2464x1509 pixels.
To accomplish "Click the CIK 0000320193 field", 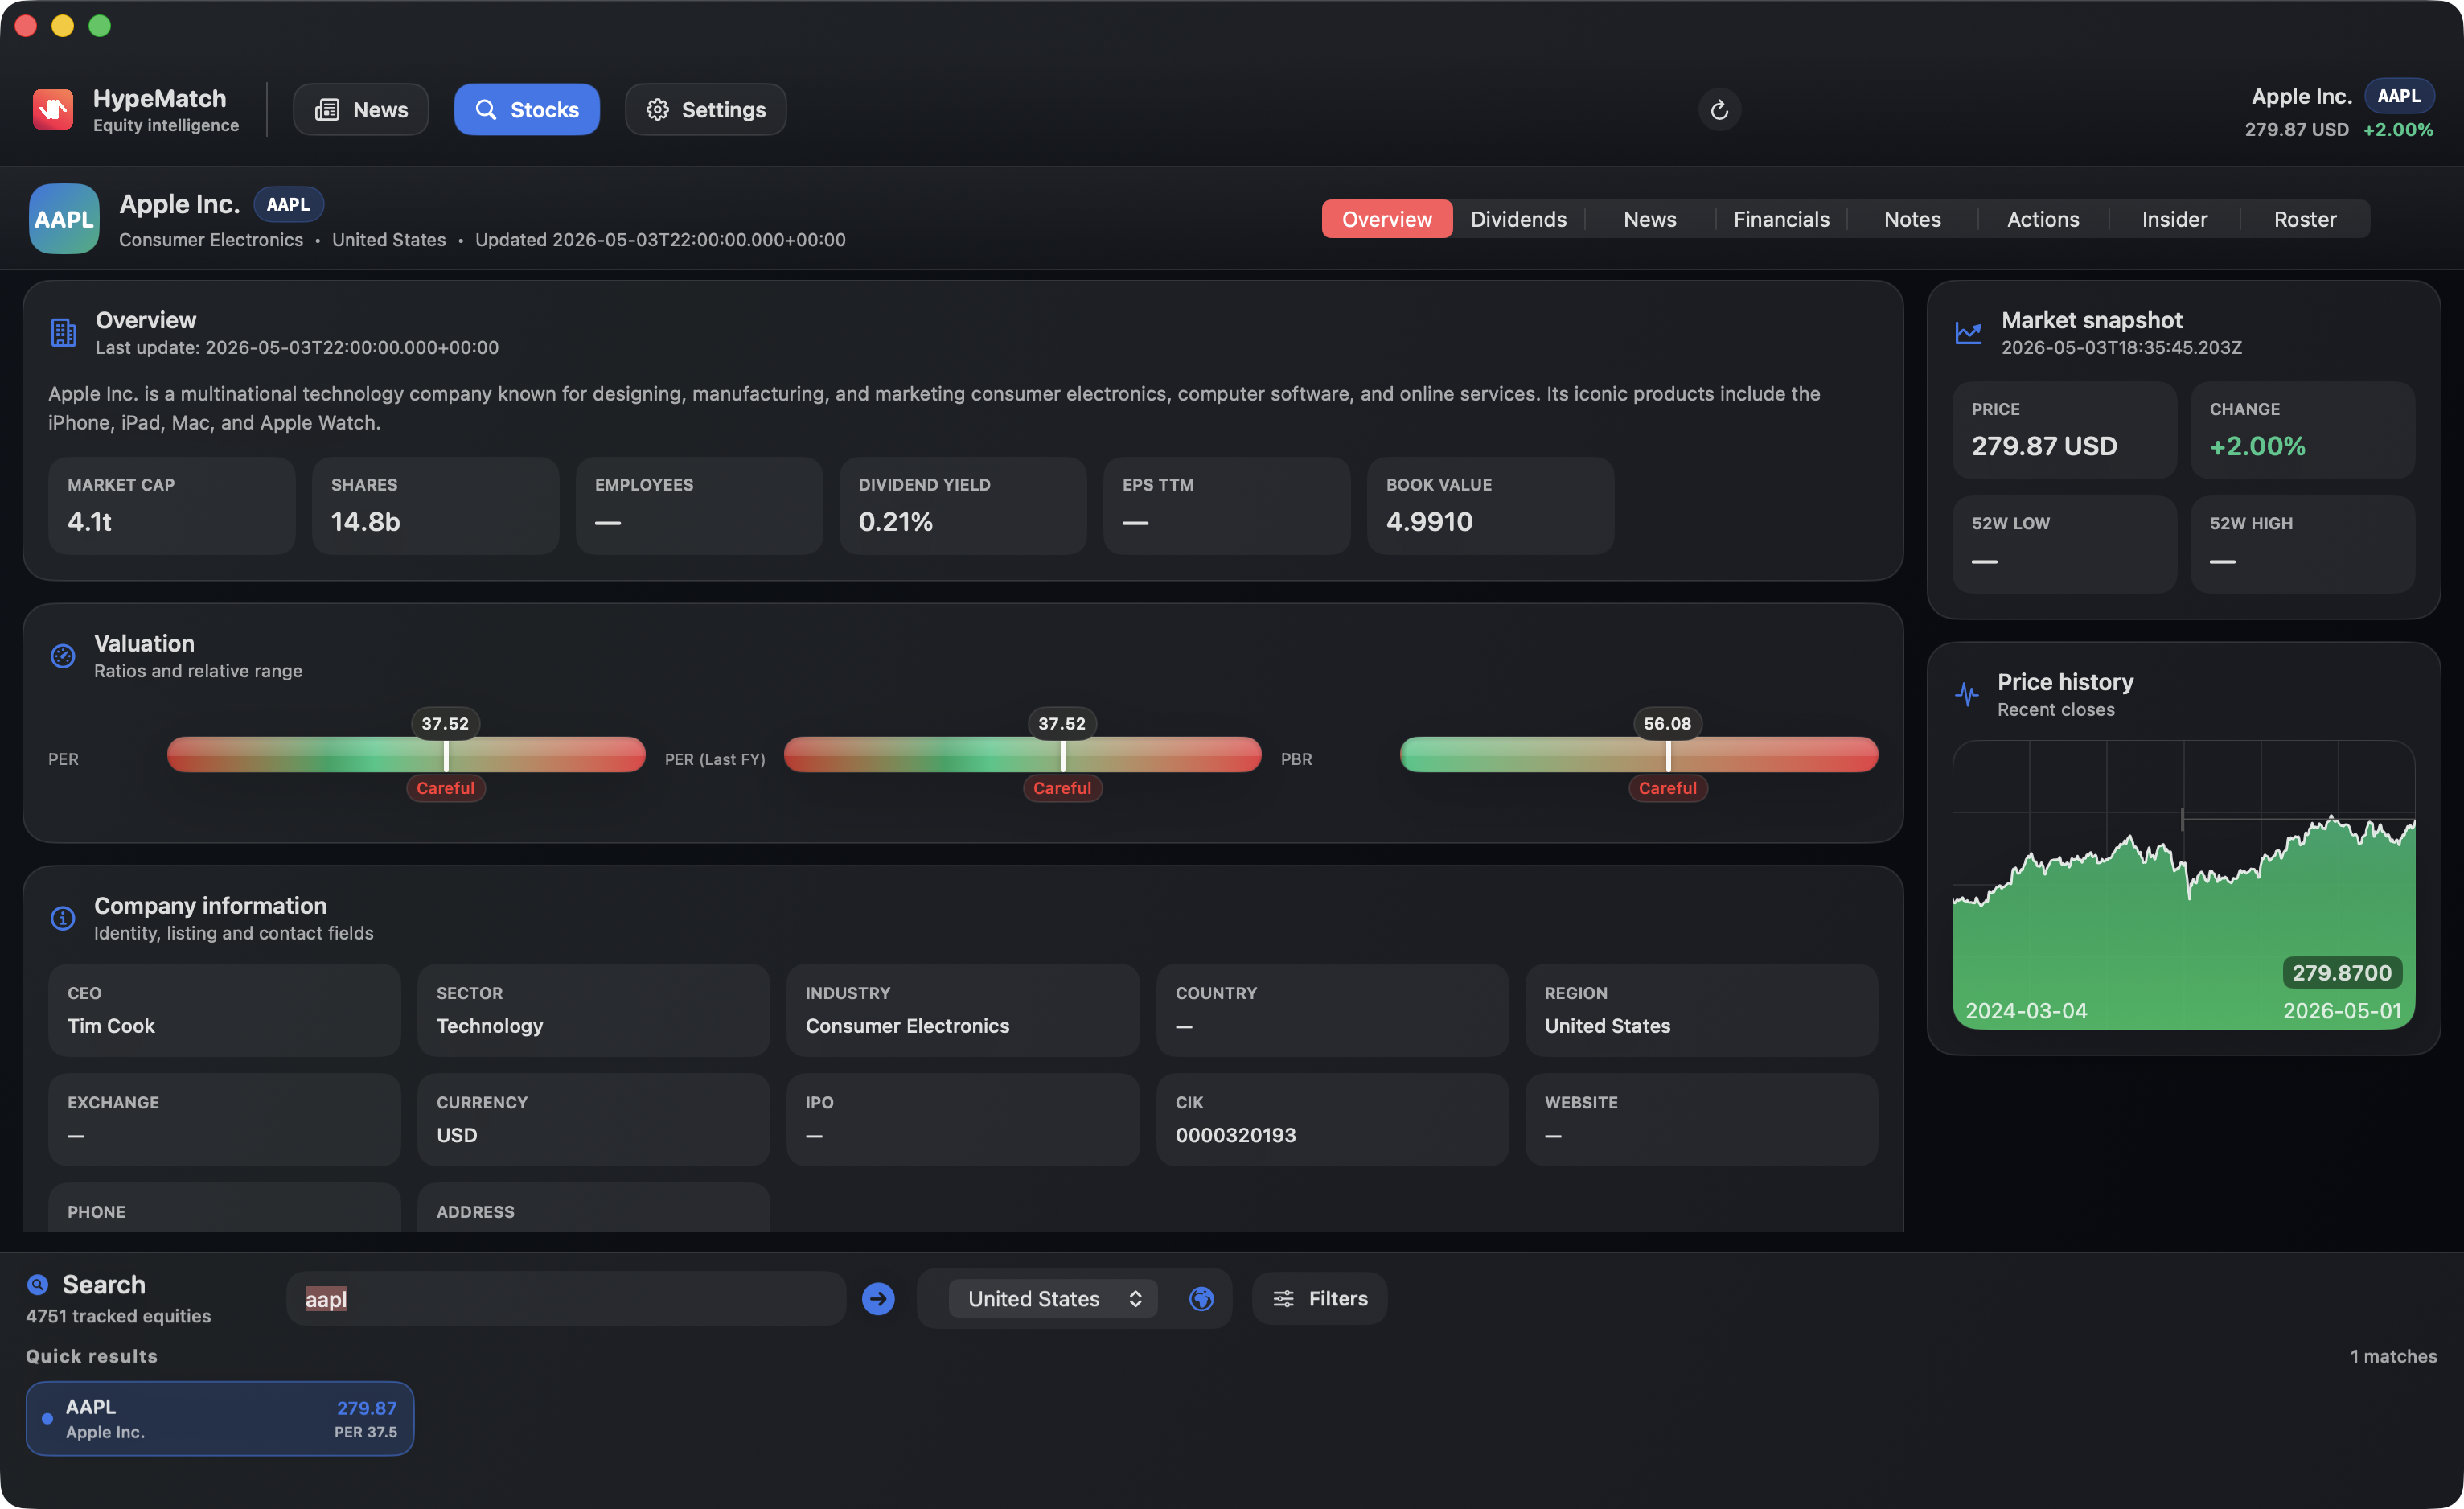I will pos(1332,1119).
